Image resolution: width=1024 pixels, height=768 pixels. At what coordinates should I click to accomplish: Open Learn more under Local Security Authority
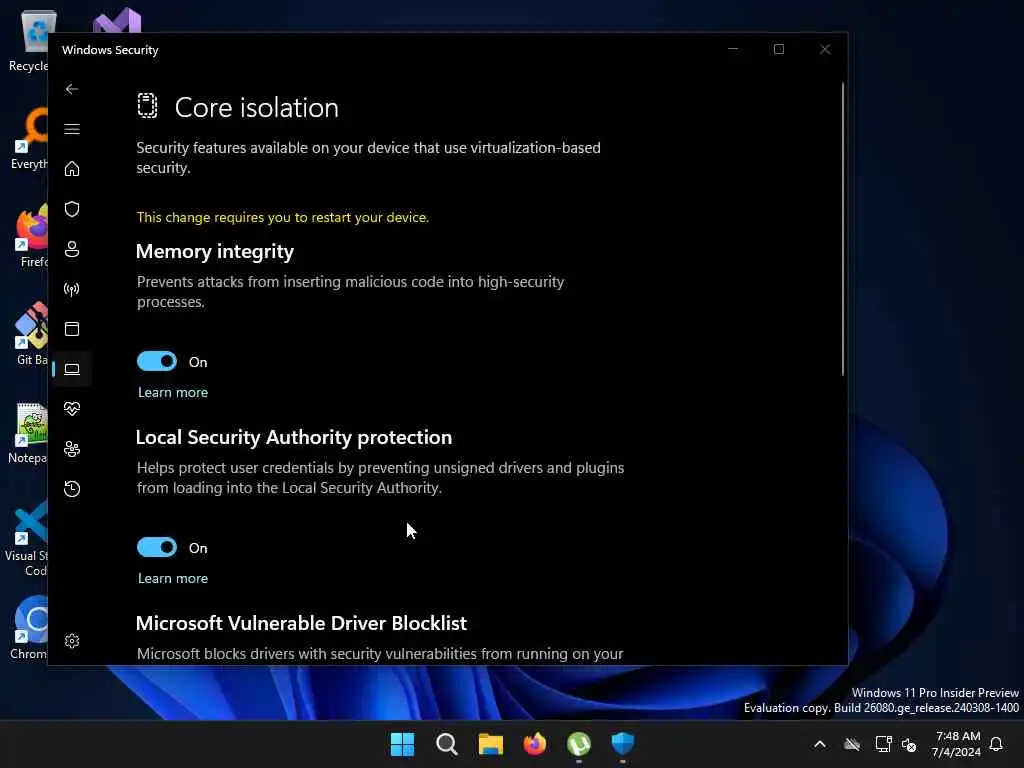point(173,579)
